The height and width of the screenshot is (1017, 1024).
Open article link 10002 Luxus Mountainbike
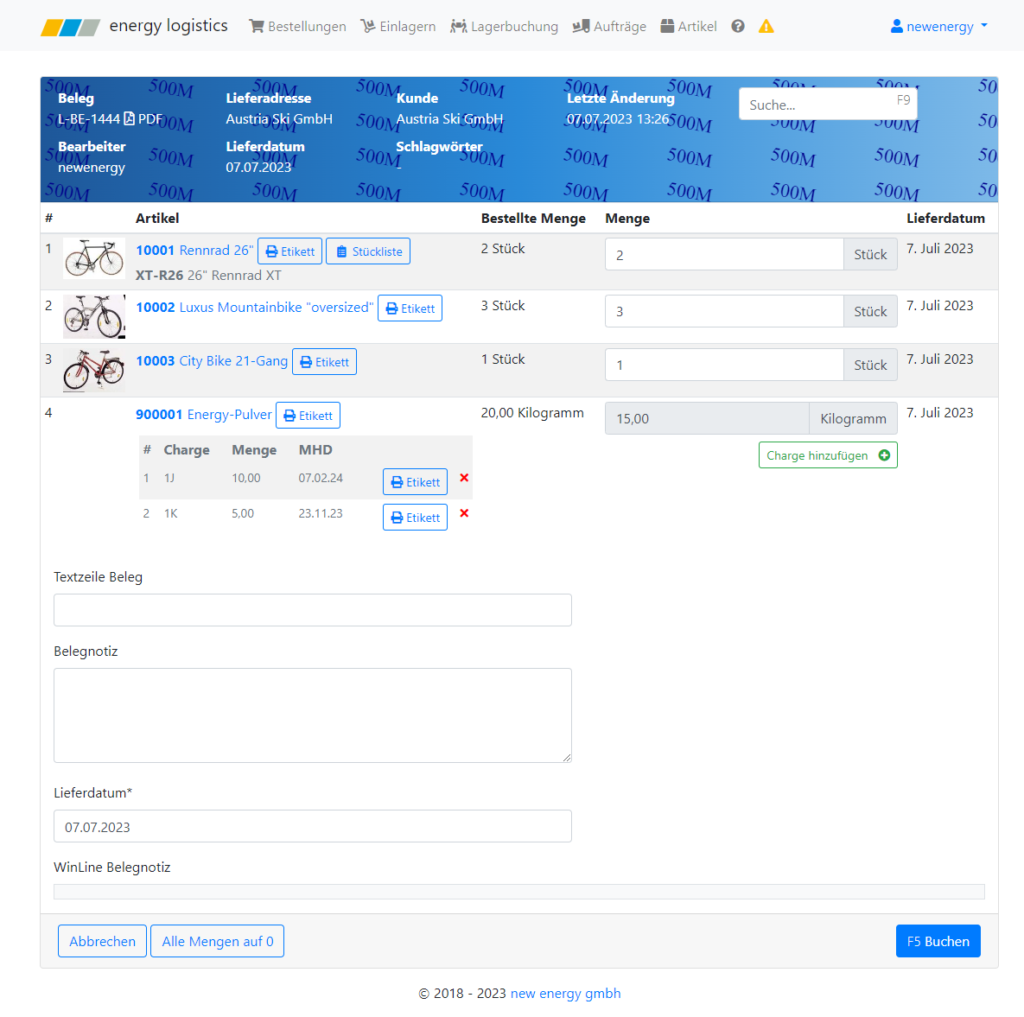(254, 308)
